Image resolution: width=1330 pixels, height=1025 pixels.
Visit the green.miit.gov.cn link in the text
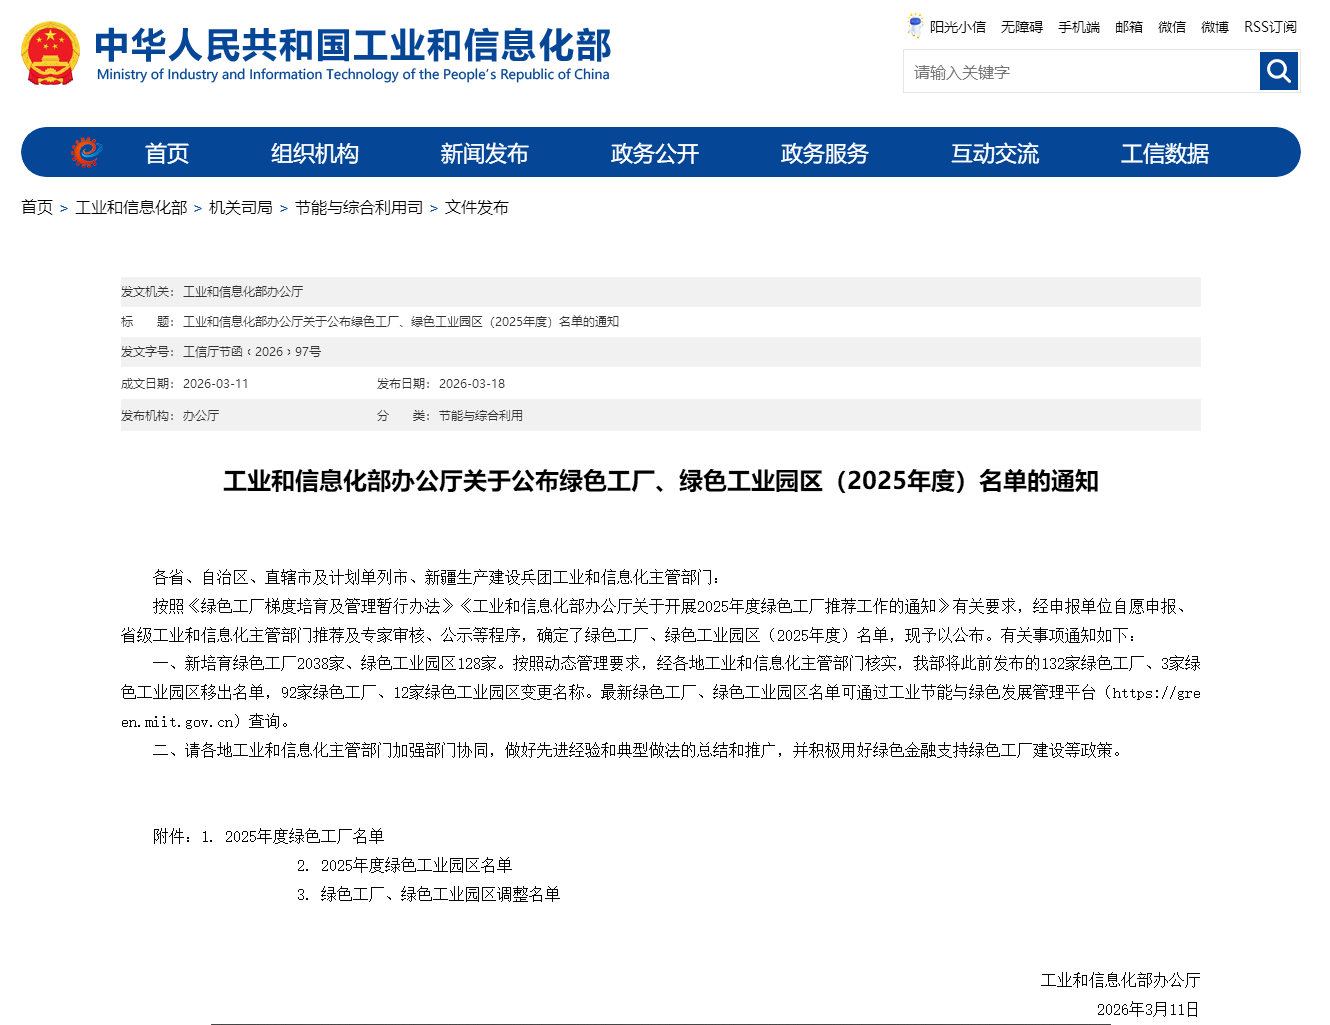(x=1160, y=692)
